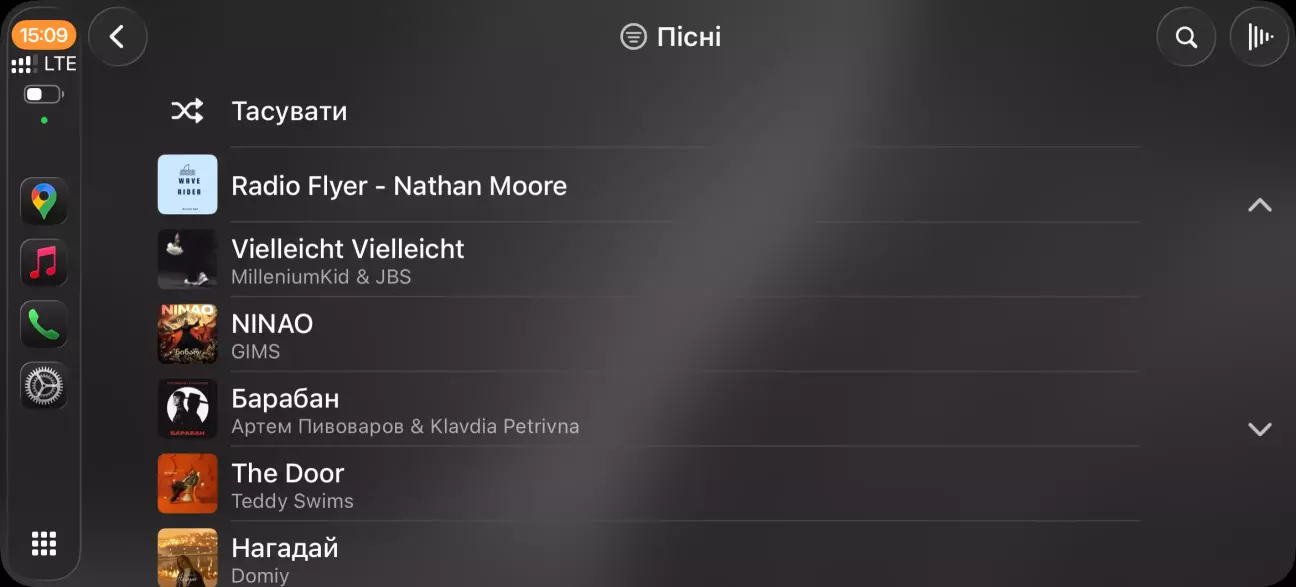
Task: Select Нагадай by Domiy
Action: tap(650, 556)
